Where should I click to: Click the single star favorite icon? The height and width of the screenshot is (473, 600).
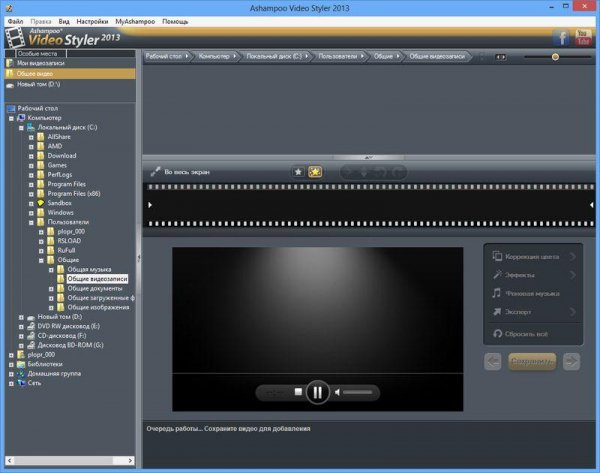coord(298,172)
